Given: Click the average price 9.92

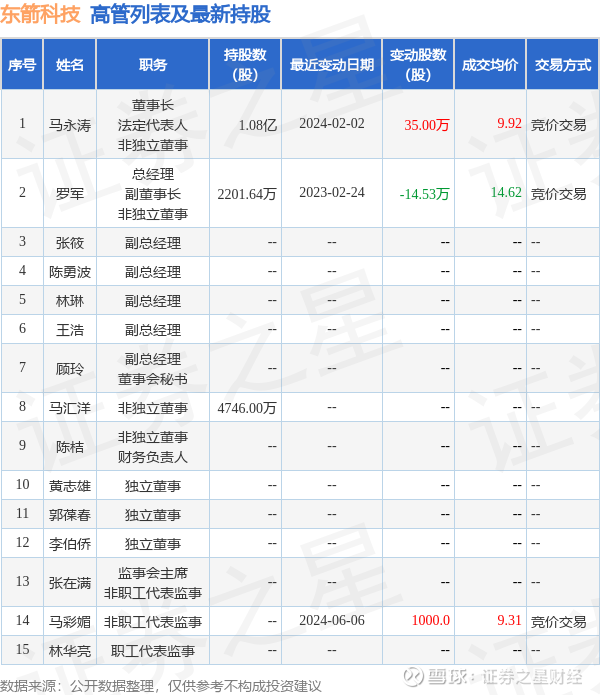Looking at the screenshot, I should click(x=509, y=123).
